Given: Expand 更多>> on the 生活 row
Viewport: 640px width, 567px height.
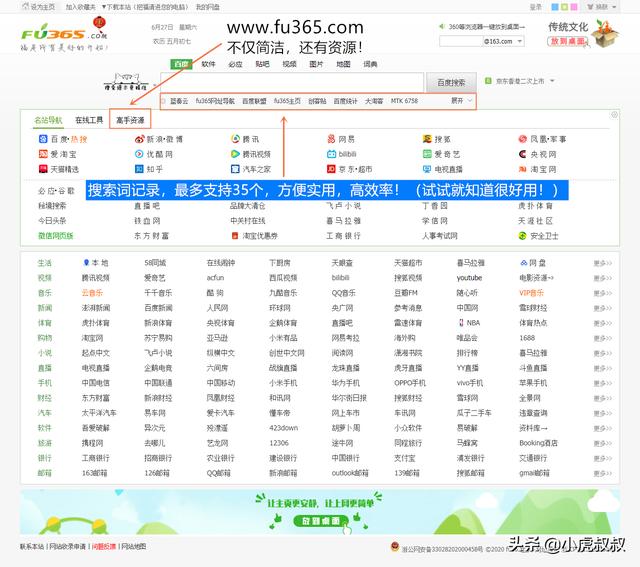Looking at the screenshot, I should [x=603, y=263].
